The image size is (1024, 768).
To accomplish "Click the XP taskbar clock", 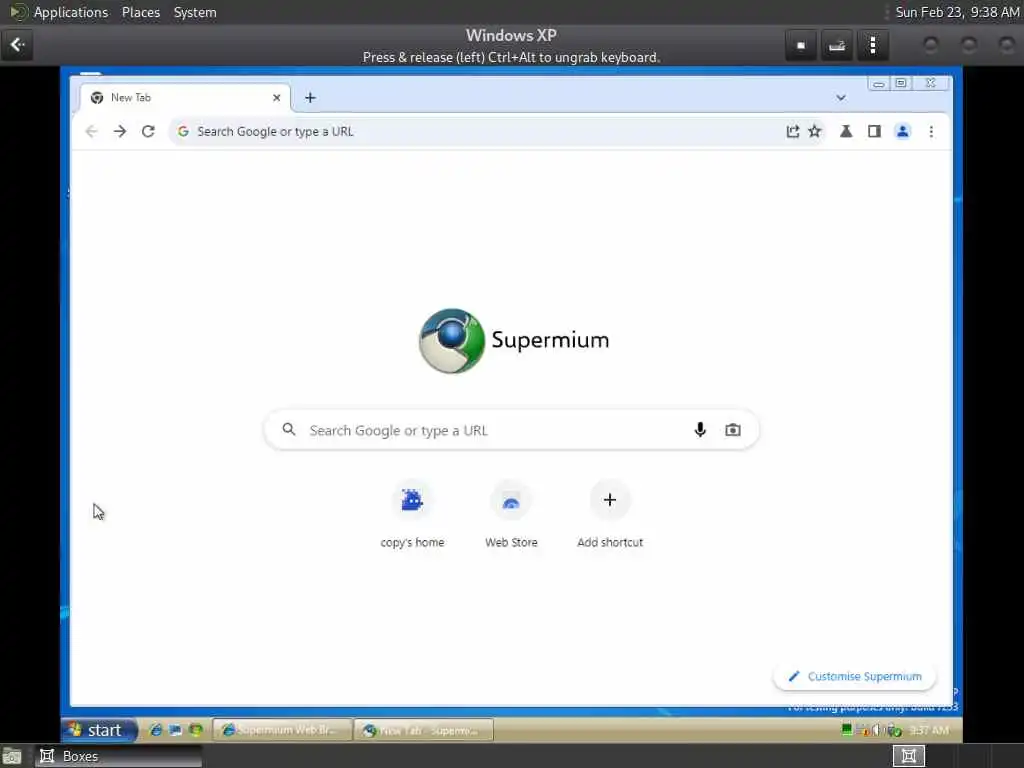I will pos(929,729).
